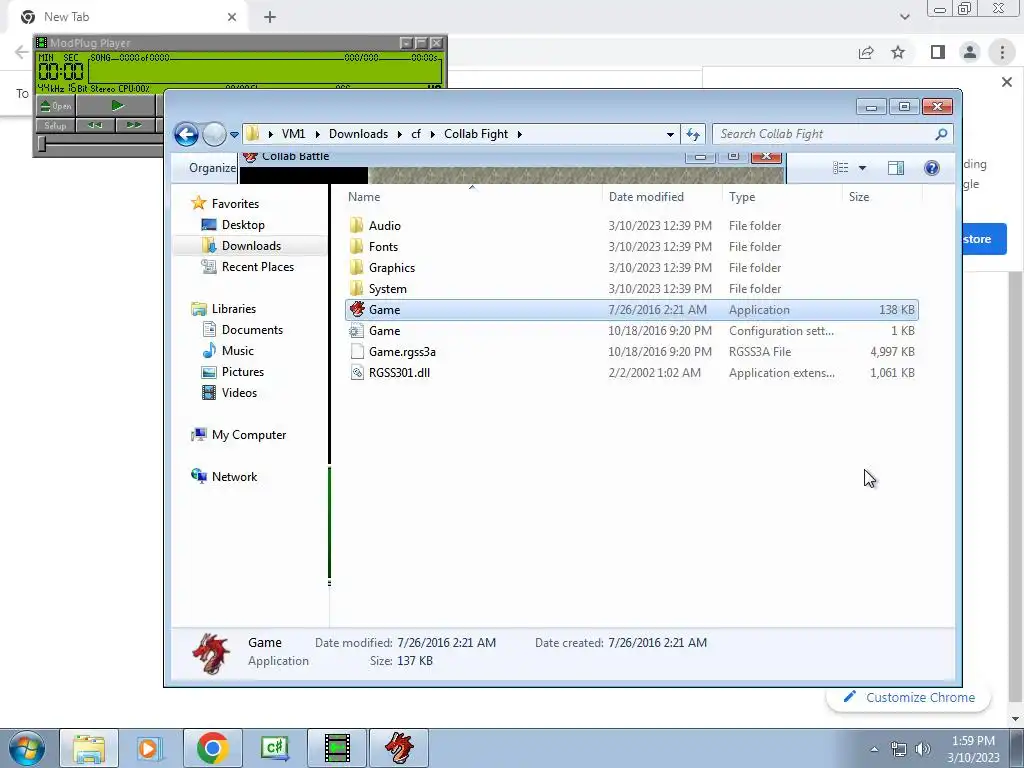
Task: Close the New Tab tab
Action: [232, 17]
